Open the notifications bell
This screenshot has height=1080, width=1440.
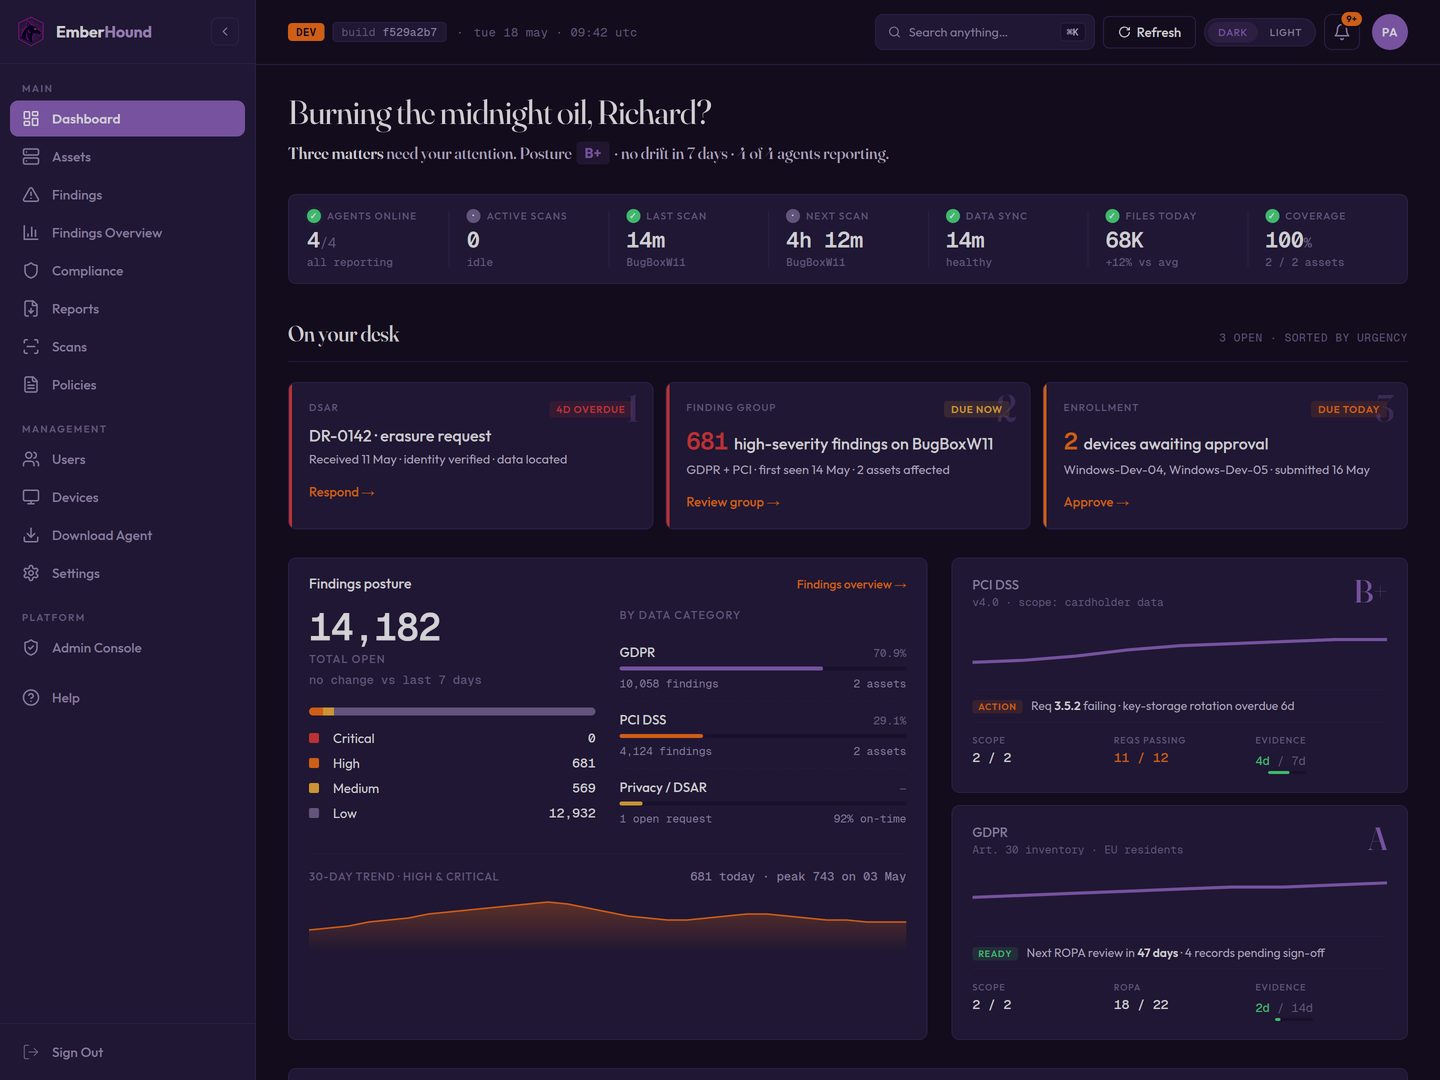pyautogui.click(x=1342, y=32)
